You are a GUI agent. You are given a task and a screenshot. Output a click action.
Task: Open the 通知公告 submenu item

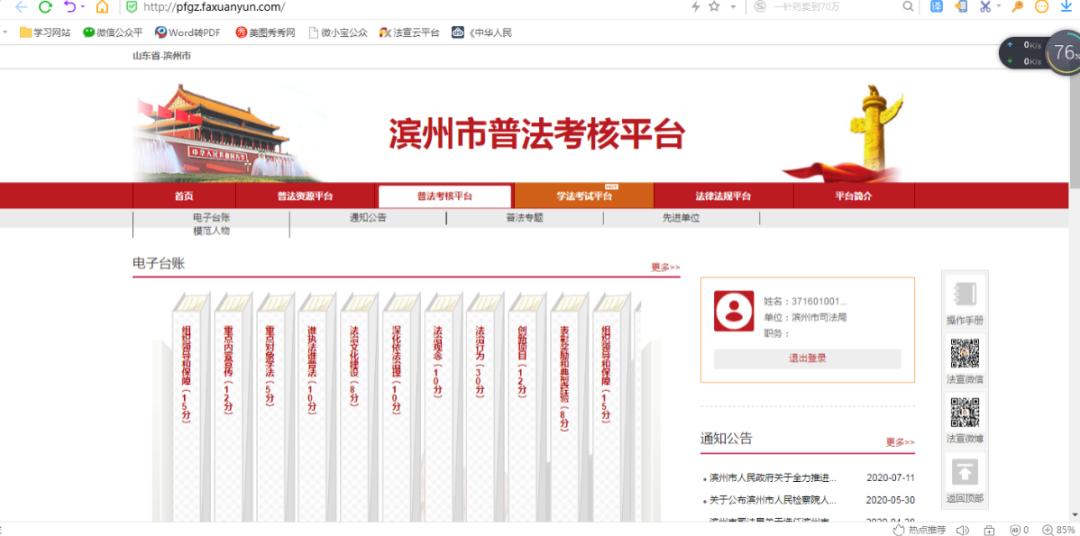[368, 218]
